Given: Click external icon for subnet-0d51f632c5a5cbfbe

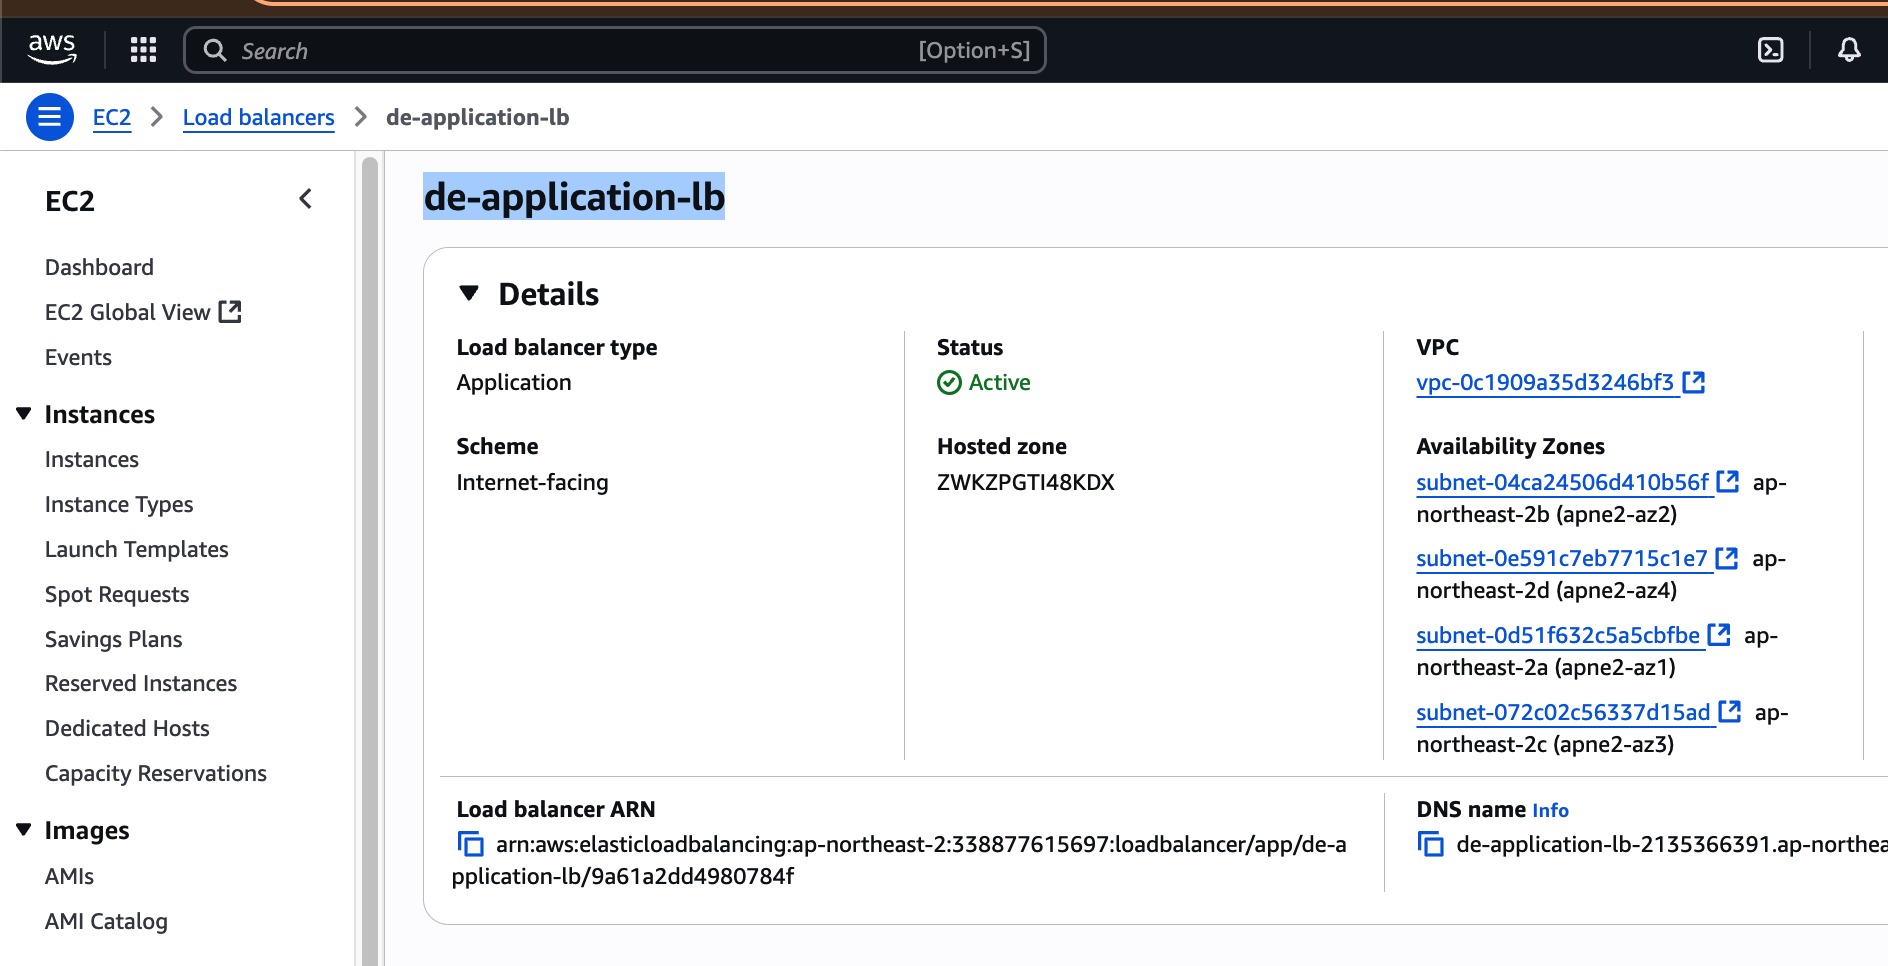Looking at the screenshot, I should tap(1718, 635).
